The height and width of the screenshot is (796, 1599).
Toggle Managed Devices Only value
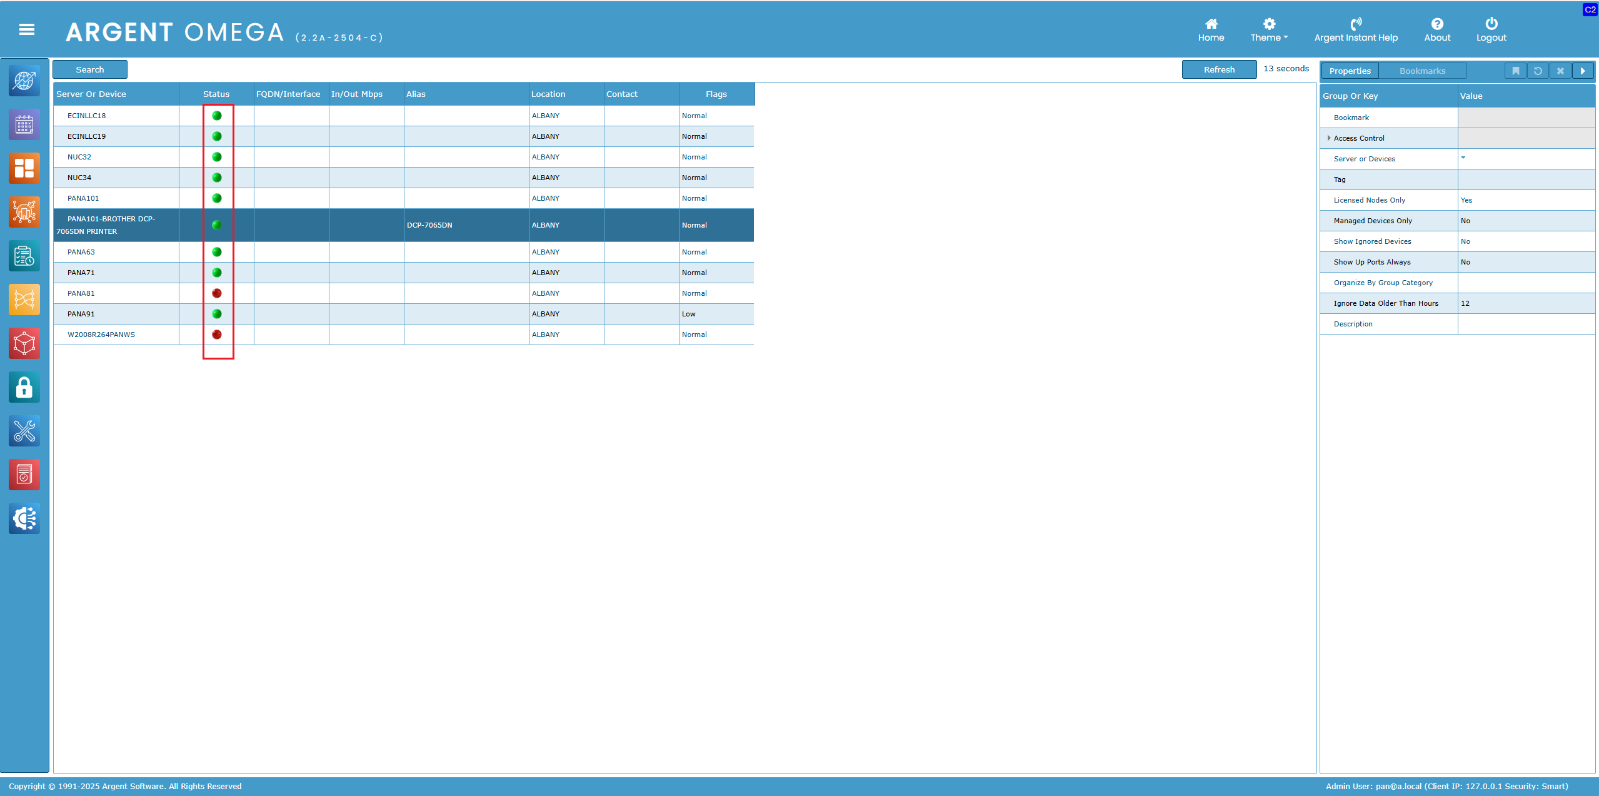click(1465, 221)
